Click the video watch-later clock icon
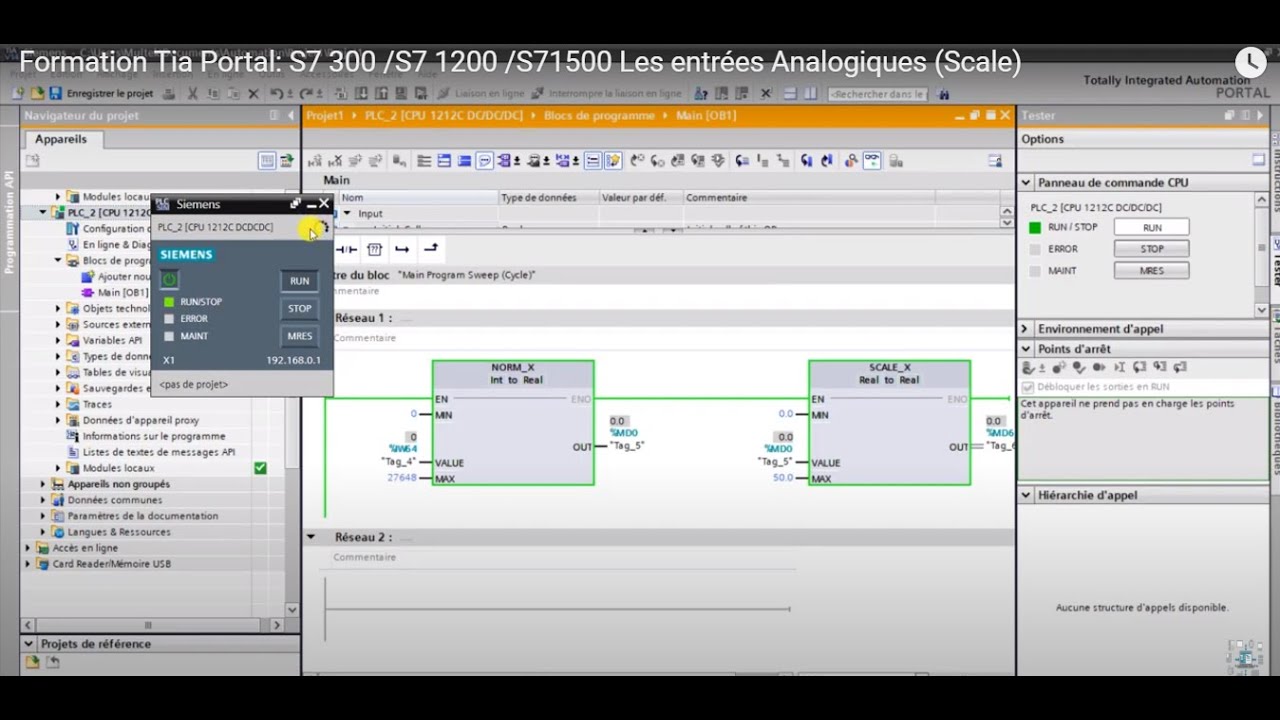The height and width of the screenshot is (720, 1280). 1251,62
